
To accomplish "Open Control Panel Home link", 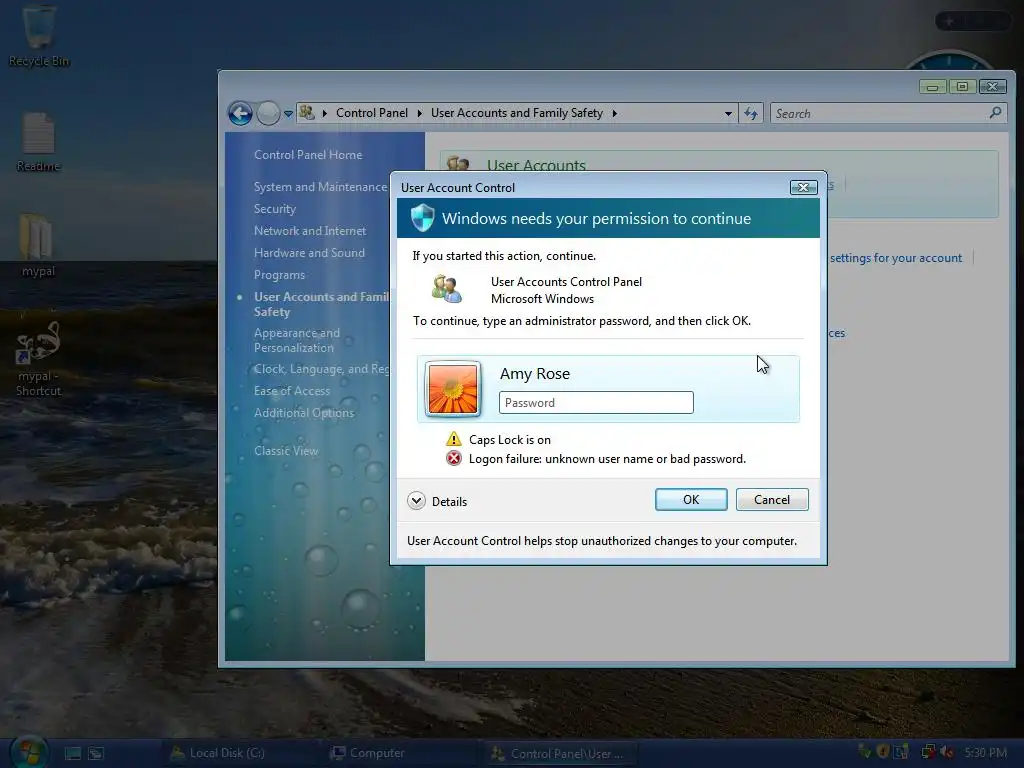I will pos(308,155).
